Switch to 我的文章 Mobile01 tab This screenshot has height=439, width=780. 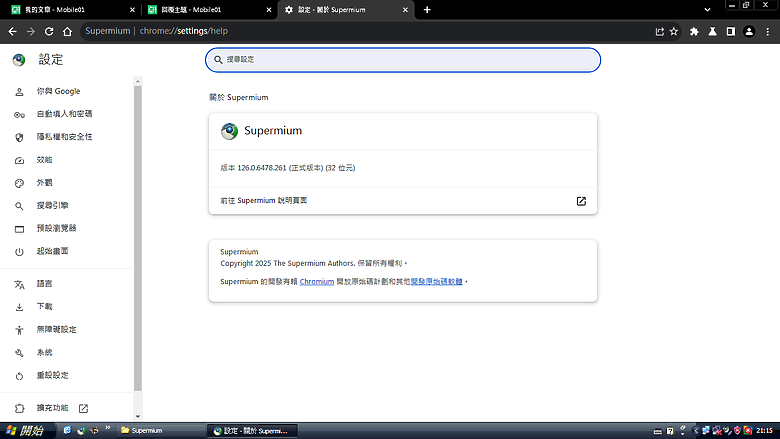73,9
